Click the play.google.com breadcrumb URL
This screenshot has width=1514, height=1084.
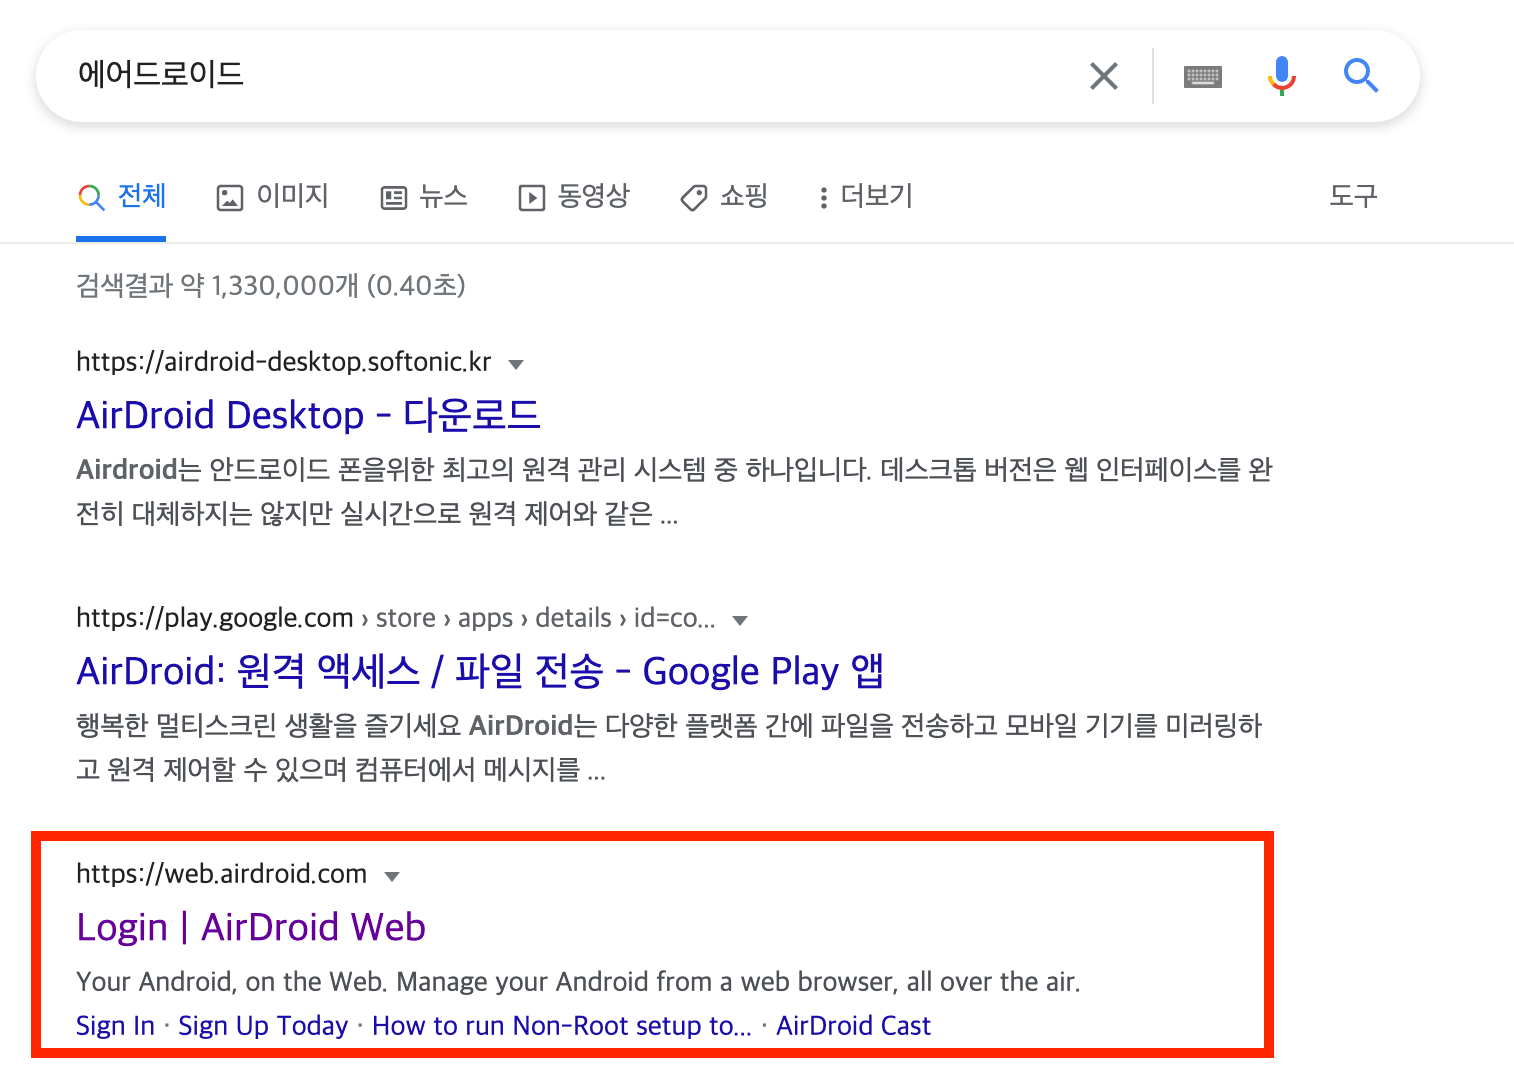396,618
